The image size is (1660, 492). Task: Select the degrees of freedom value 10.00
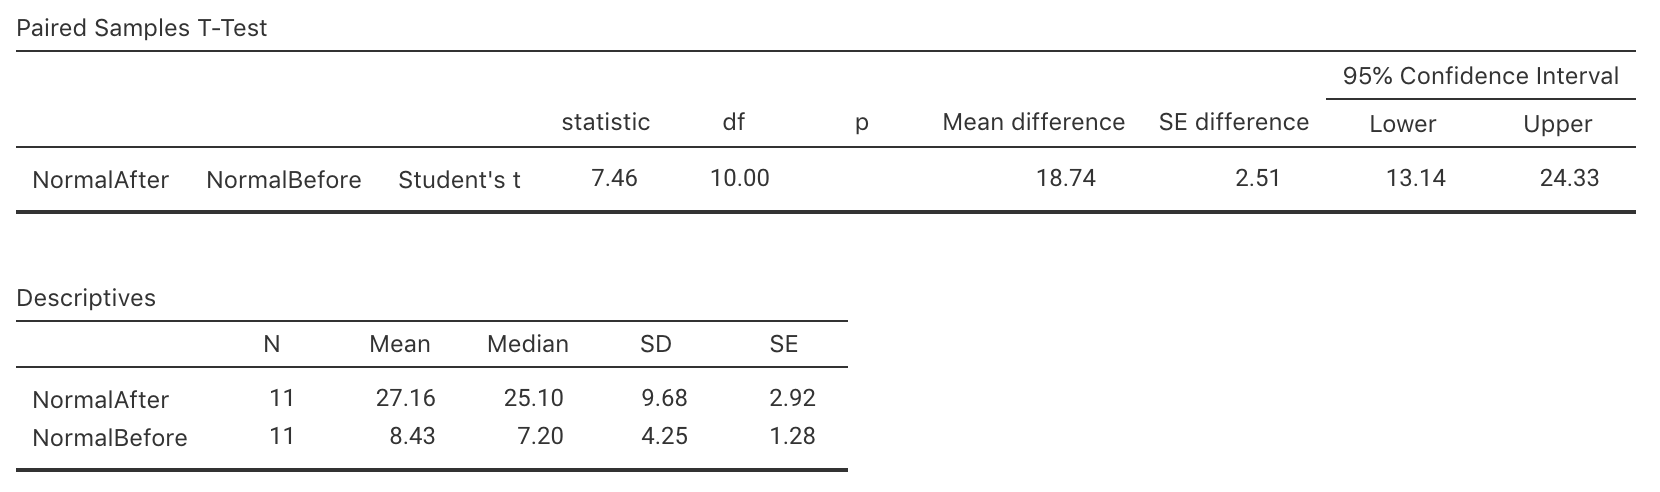tap(739, 178)
